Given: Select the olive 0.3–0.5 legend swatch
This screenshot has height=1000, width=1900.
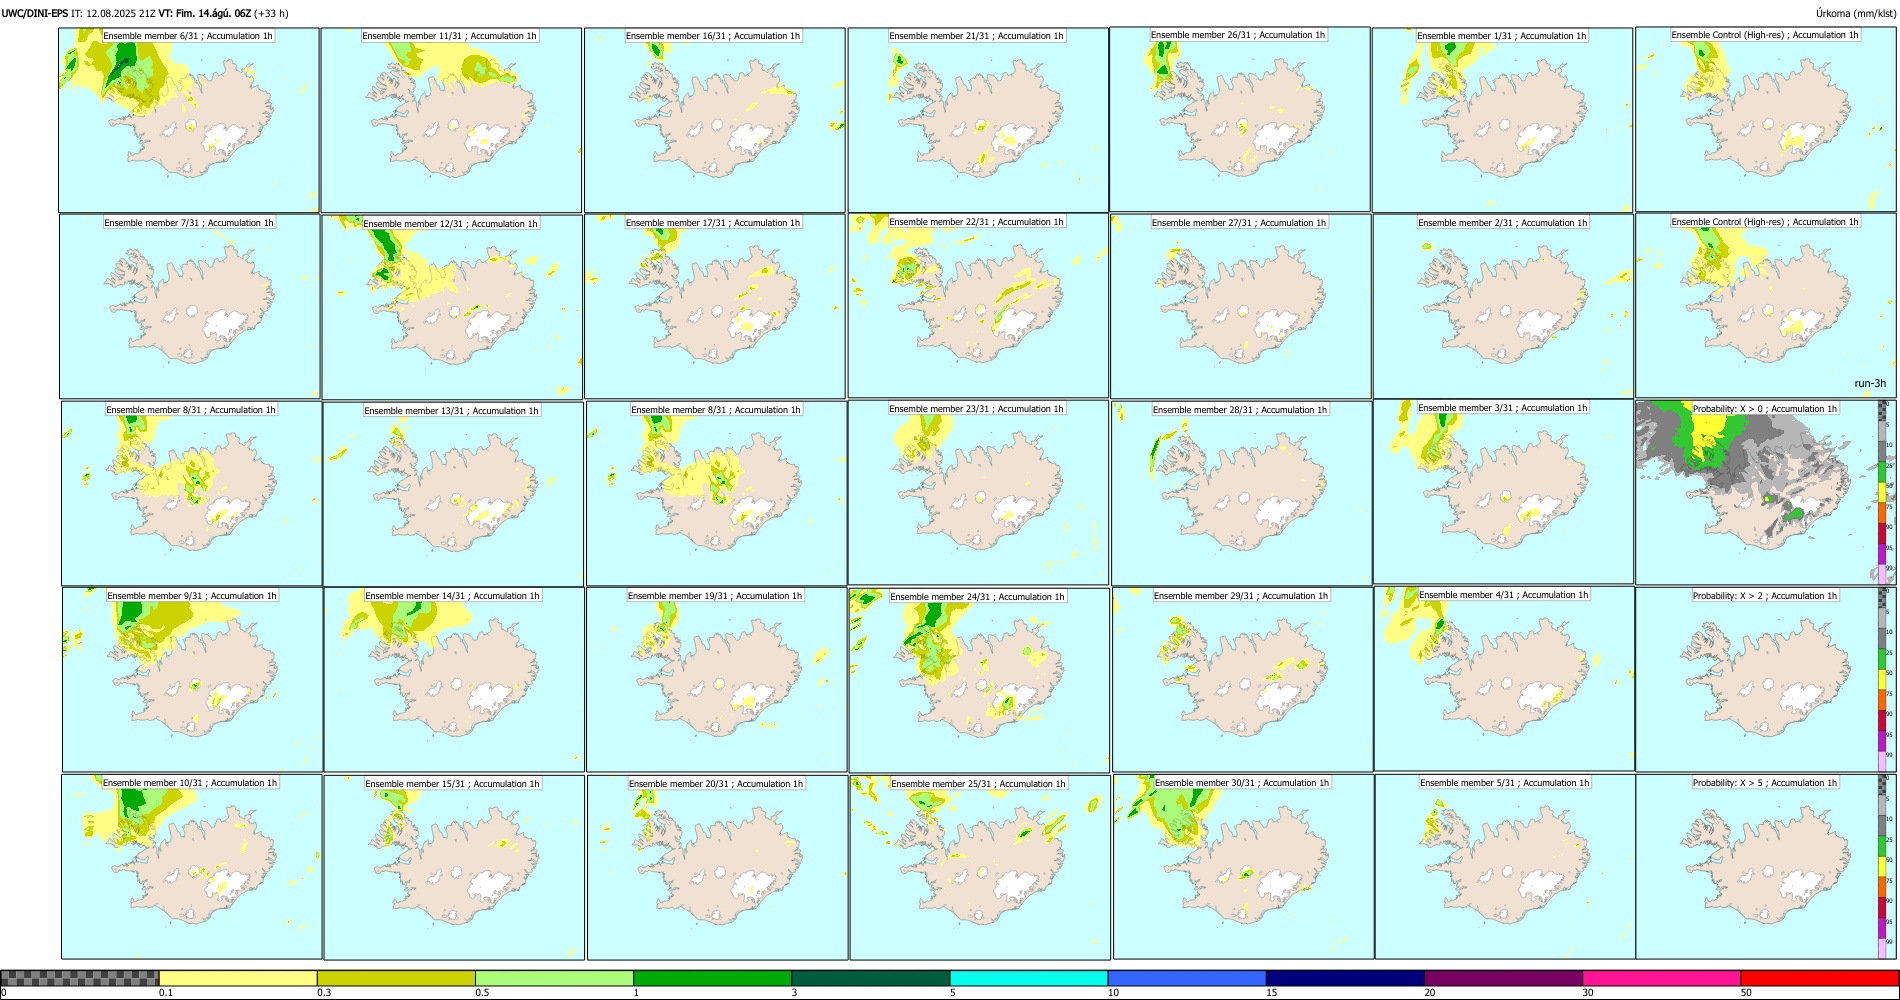Looking at the screenshot, I should pyautogui.click(x=396, y=978).
